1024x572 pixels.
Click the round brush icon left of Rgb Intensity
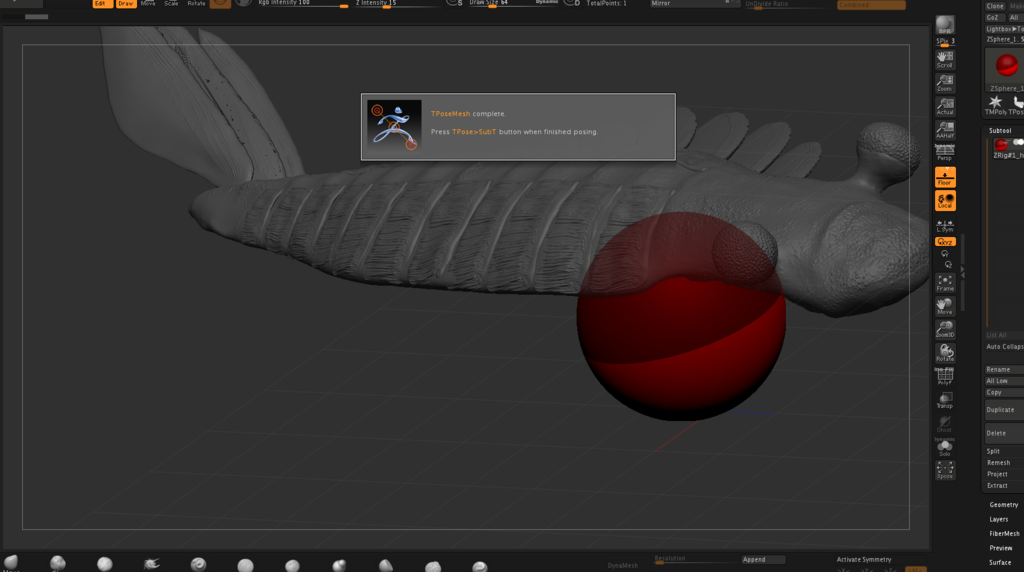[243, 3]
